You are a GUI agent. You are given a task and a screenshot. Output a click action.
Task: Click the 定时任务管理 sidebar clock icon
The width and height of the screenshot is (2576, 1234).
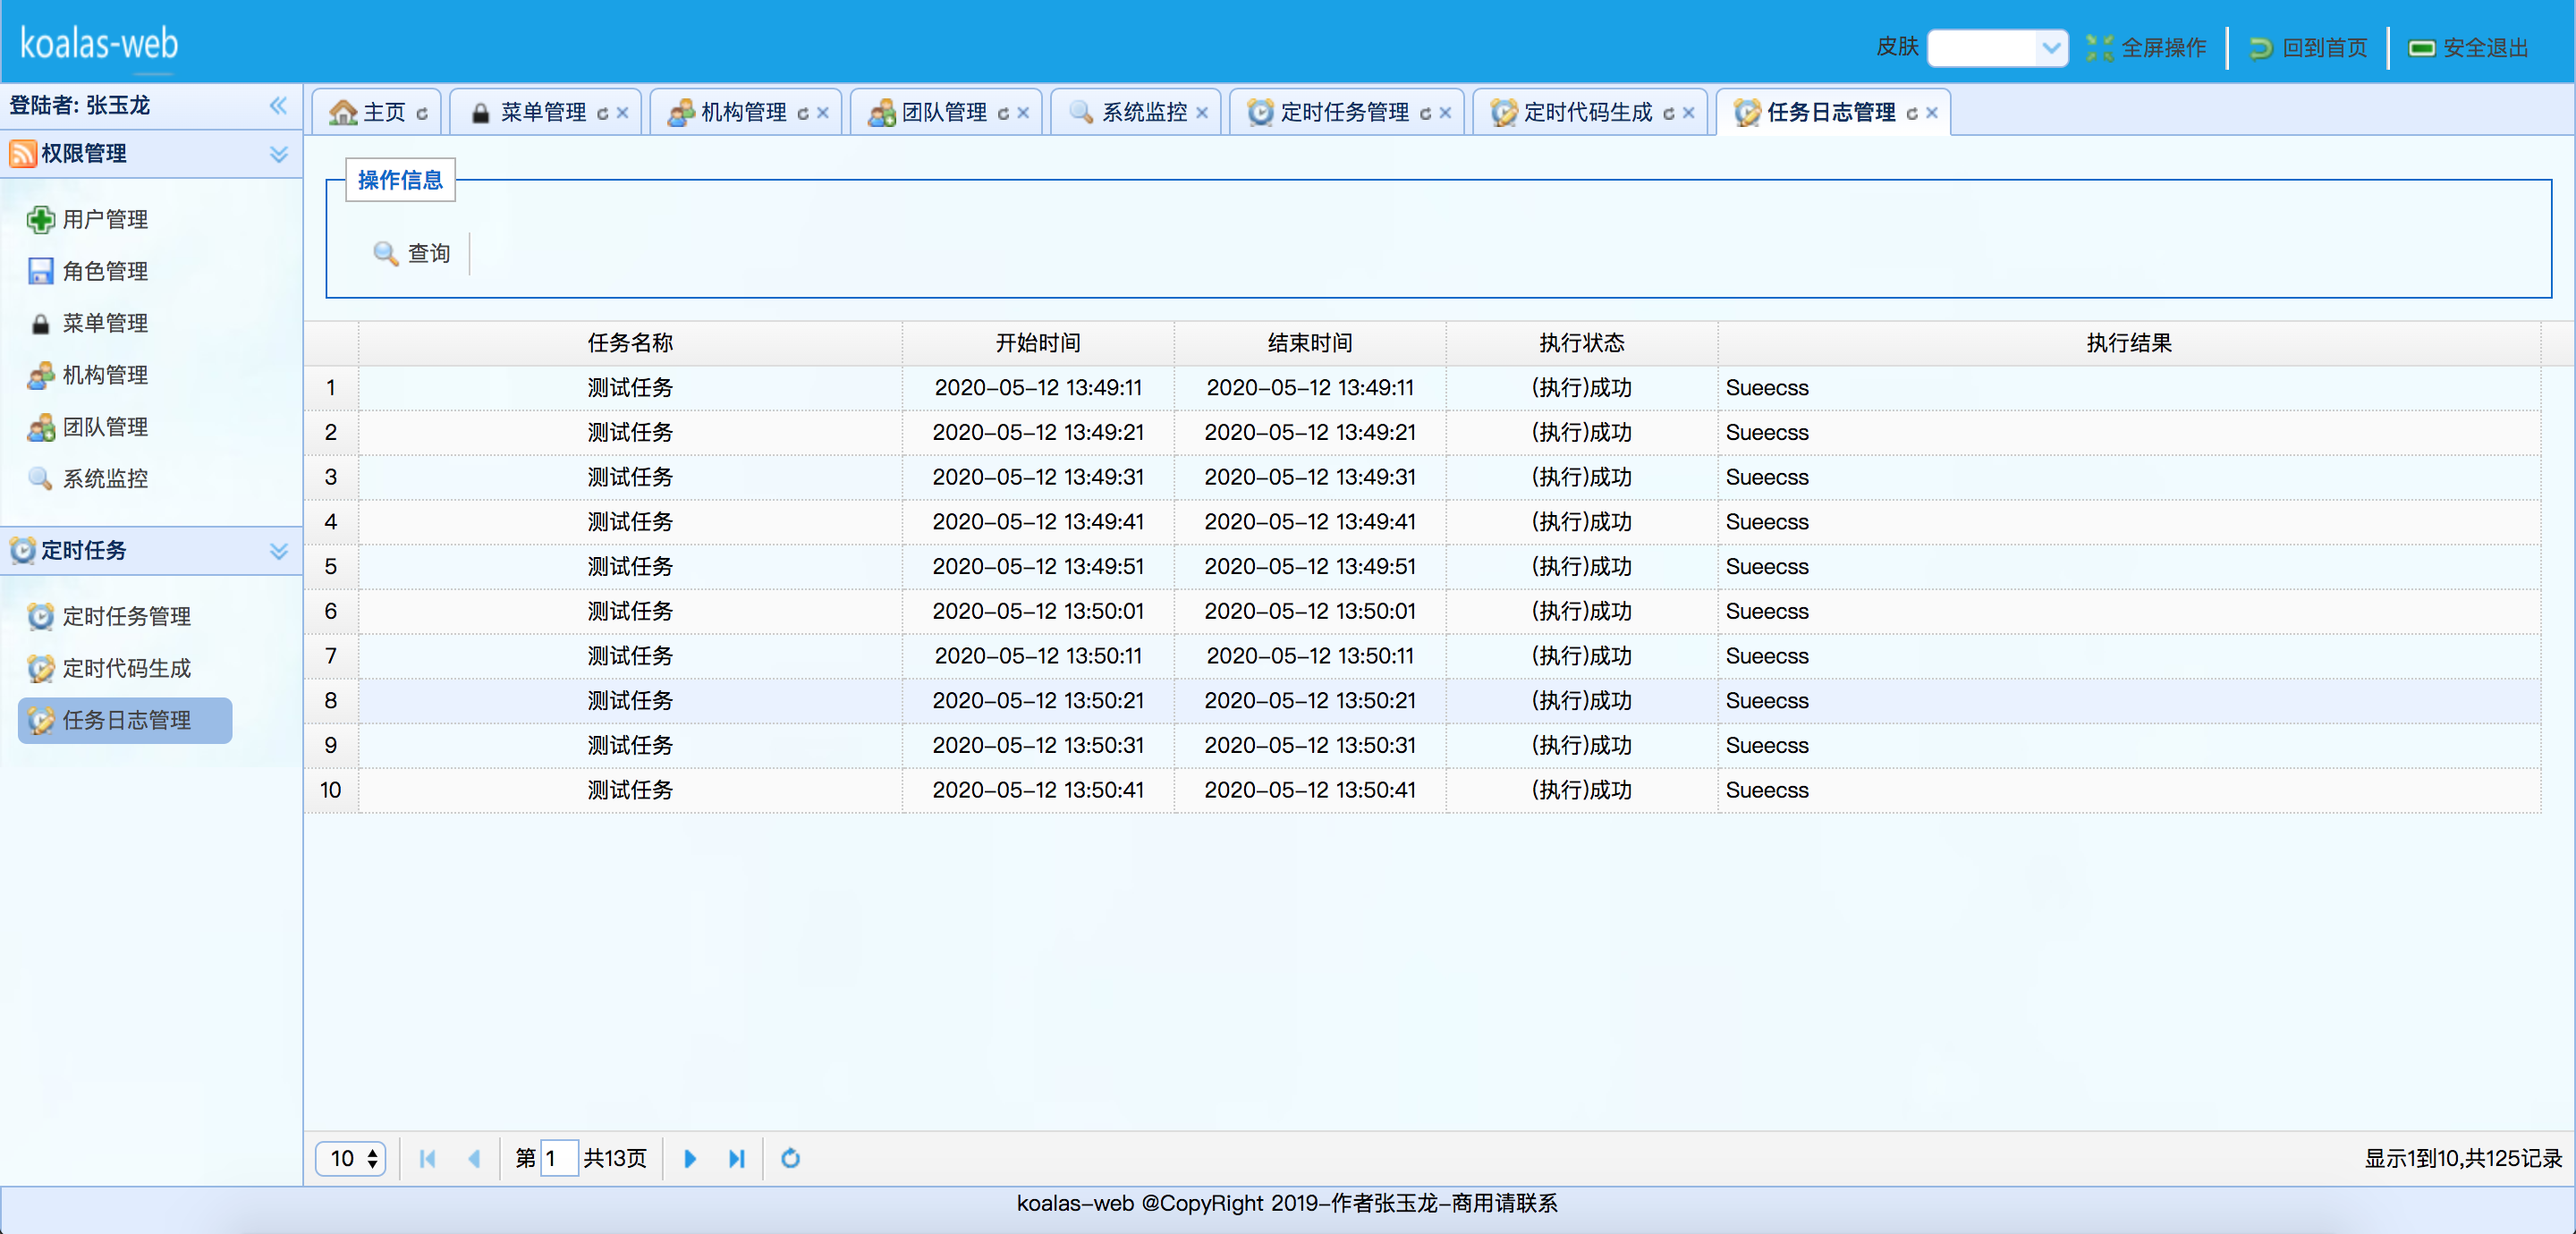40,617
